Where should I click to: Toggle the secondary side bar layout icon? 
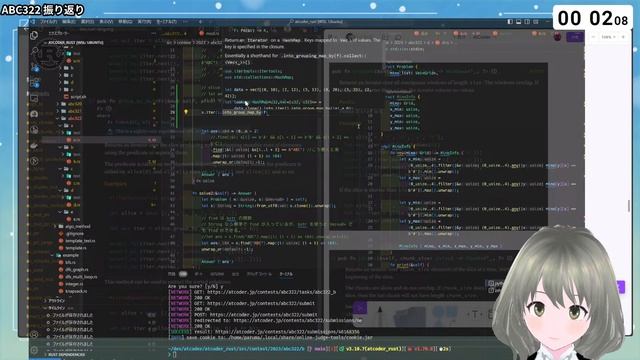coord(527,22)
